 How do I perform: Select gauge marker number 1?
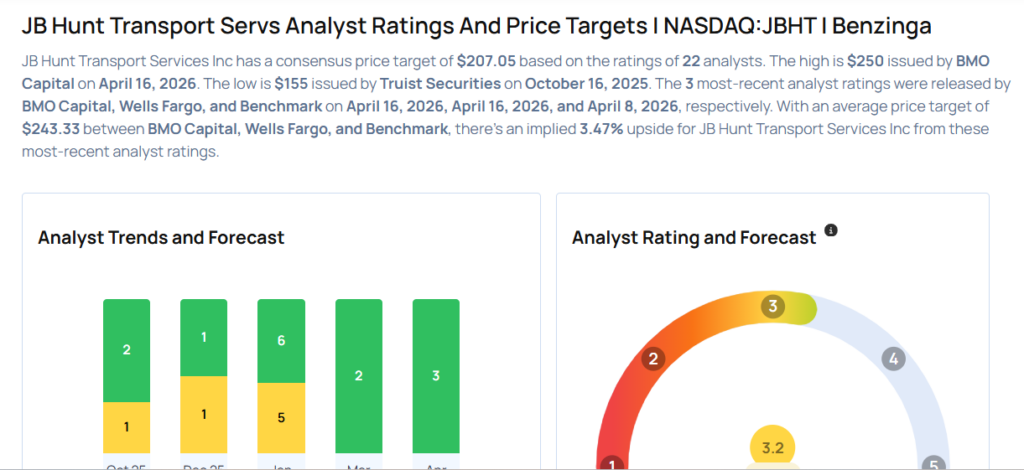point(614,464)
